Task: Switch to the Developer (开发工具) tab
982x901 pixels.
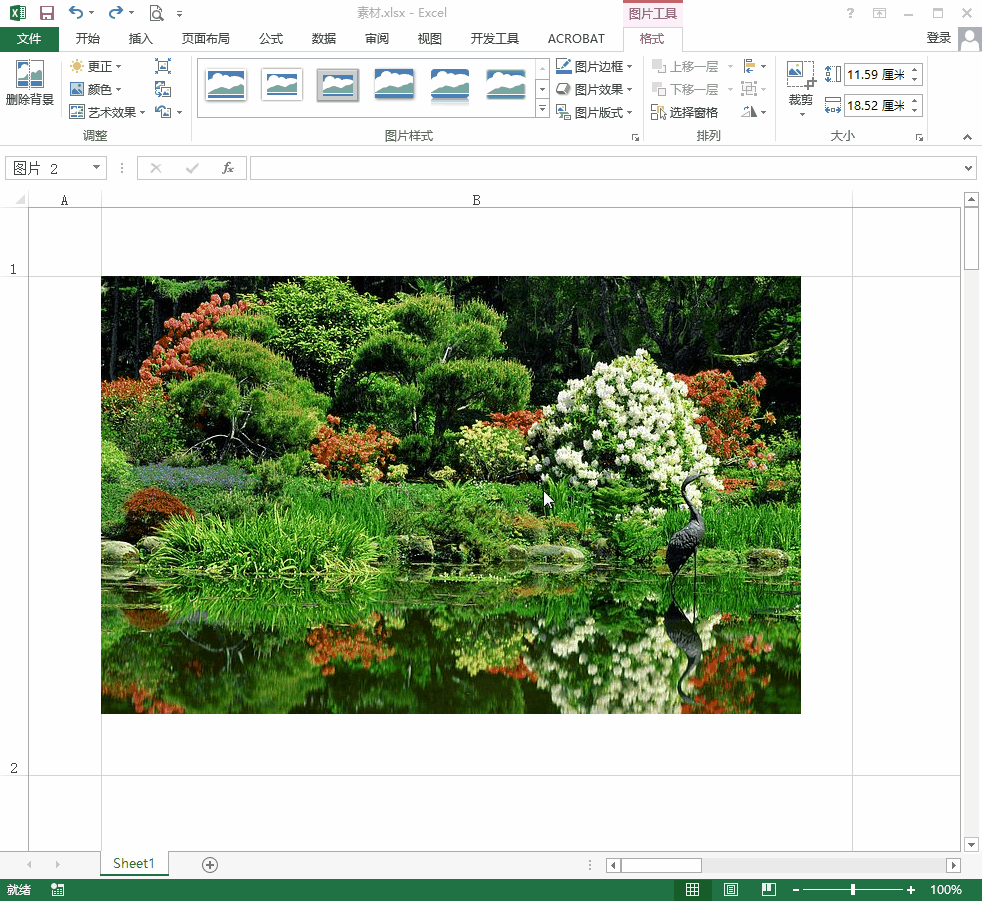Action: 495,39
